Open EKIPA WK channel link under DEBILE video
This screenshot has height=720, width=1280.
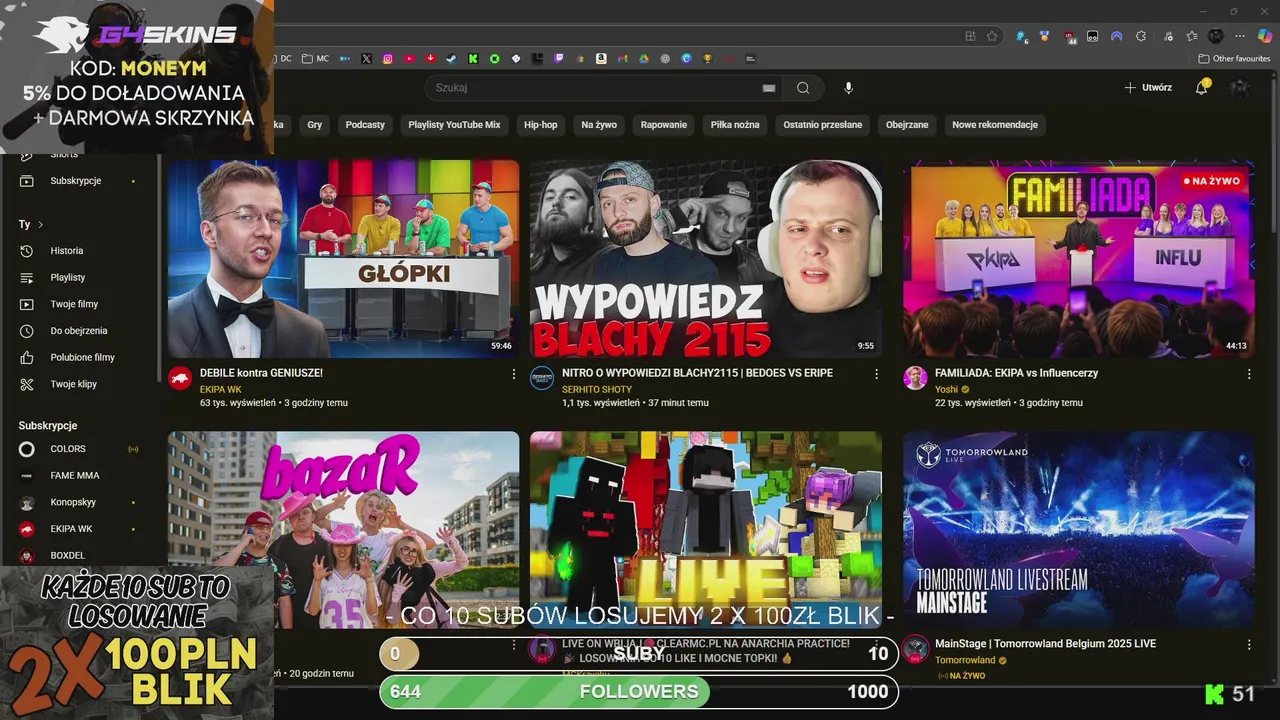pos(221,389)
